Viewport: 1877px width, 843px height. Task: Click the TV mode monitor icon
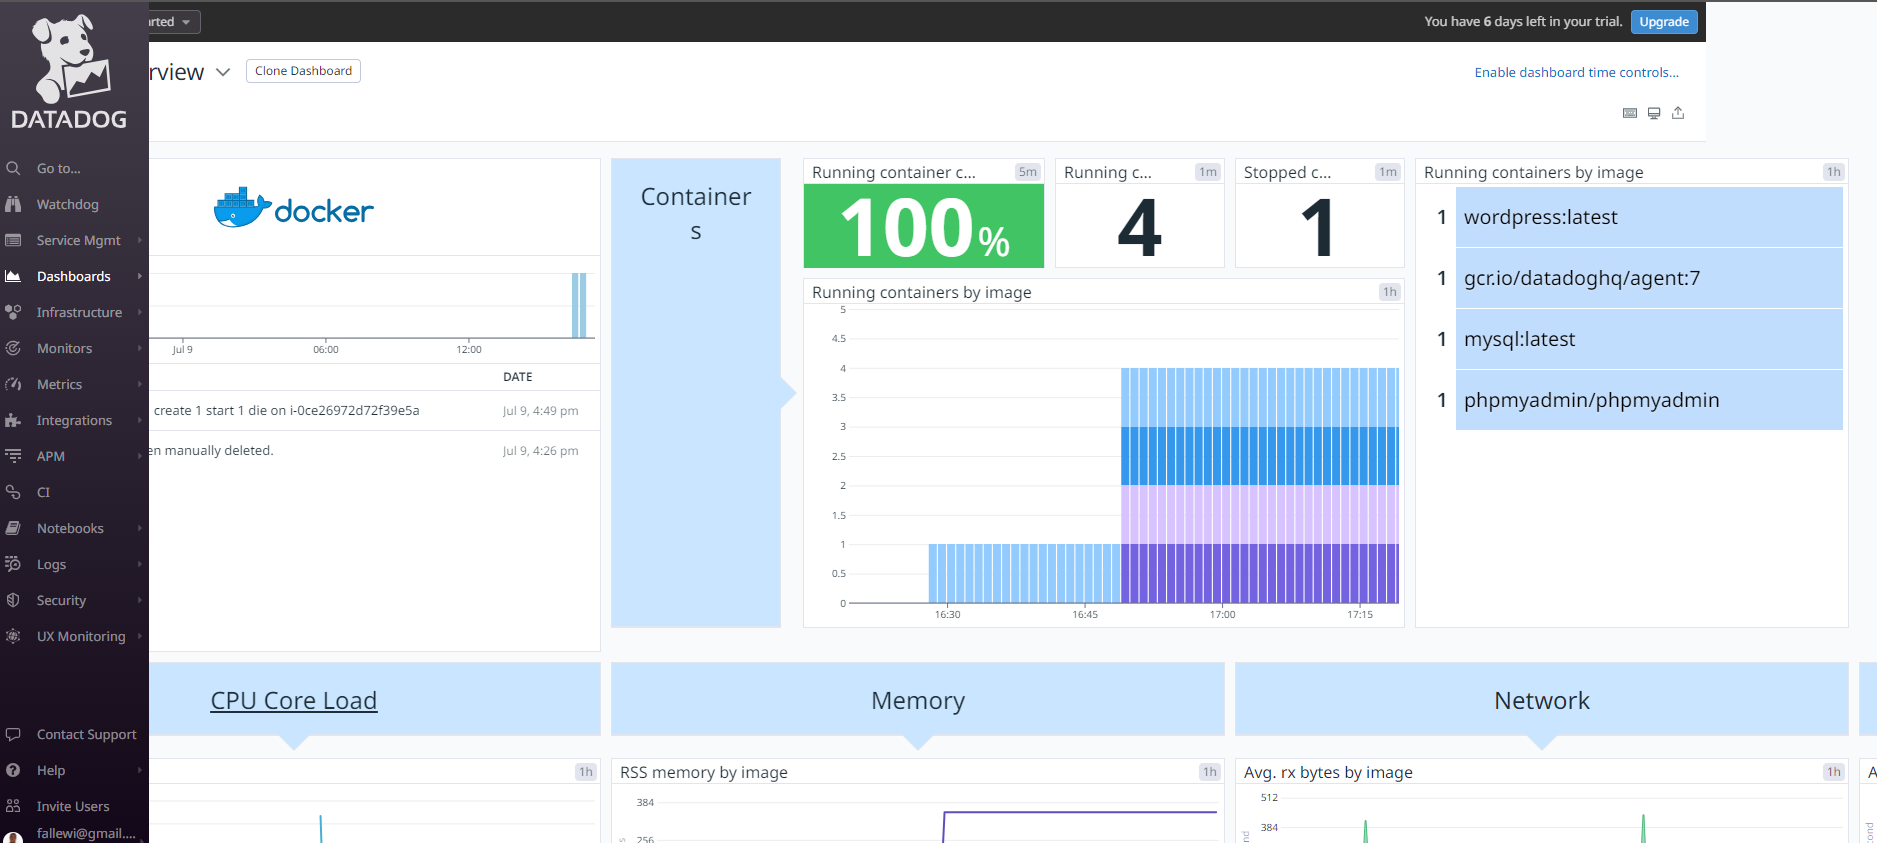(x=1654, y=113)
